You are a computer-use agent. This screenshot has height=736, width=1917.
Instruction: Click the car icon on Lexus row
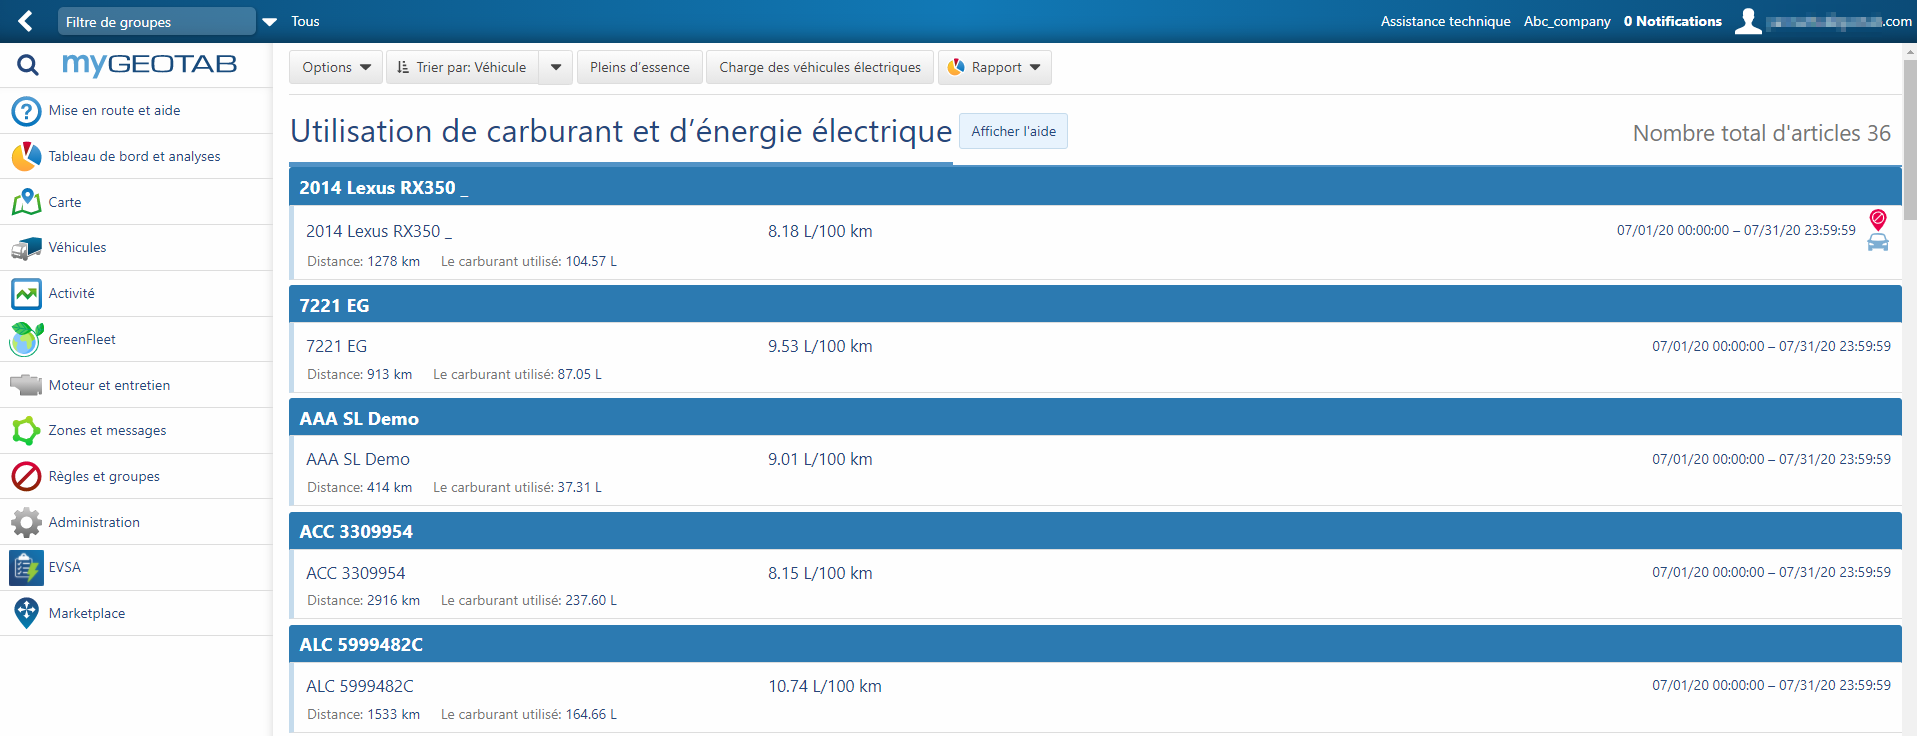[x=1878, y=242]
